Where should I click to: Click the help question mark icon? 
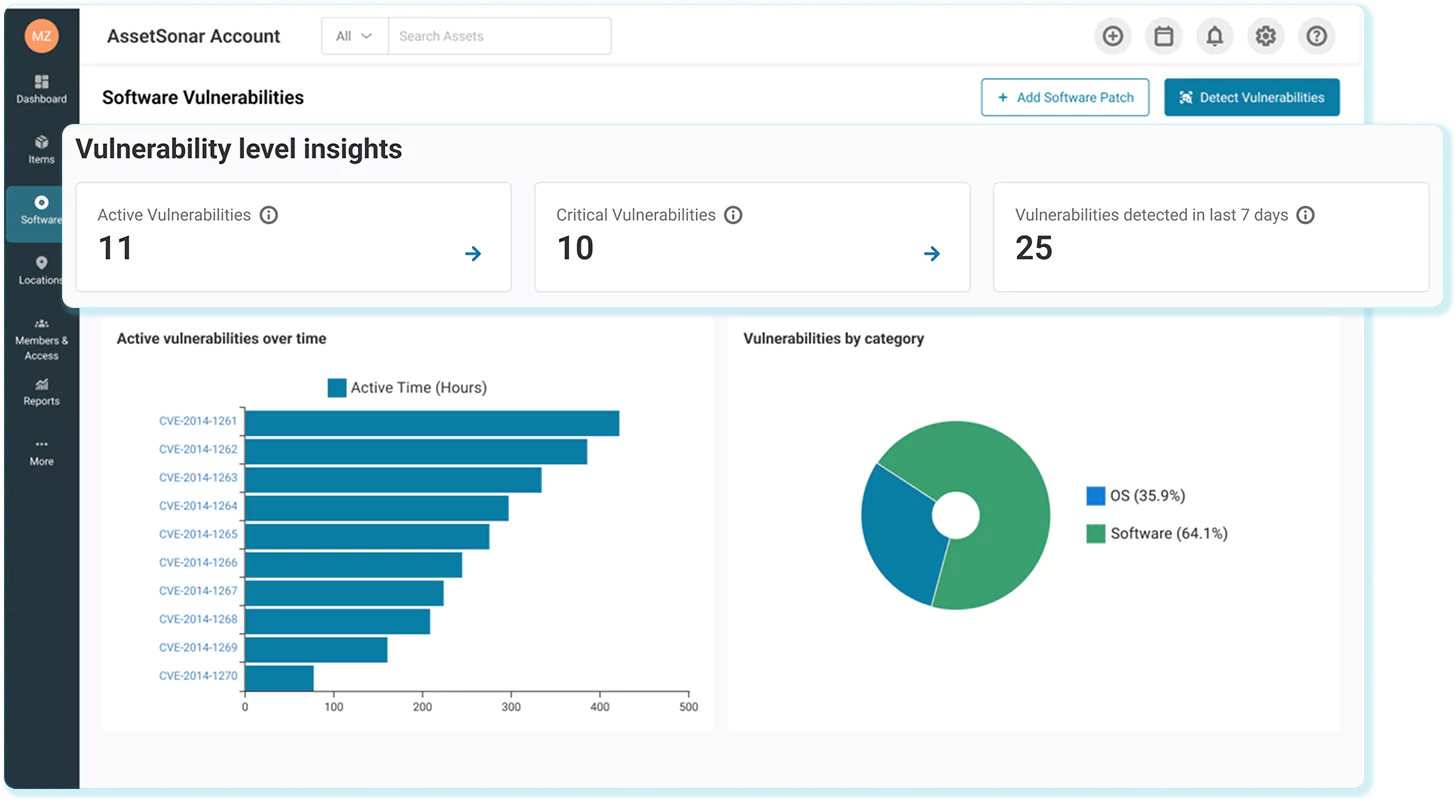pos(1316,37)
